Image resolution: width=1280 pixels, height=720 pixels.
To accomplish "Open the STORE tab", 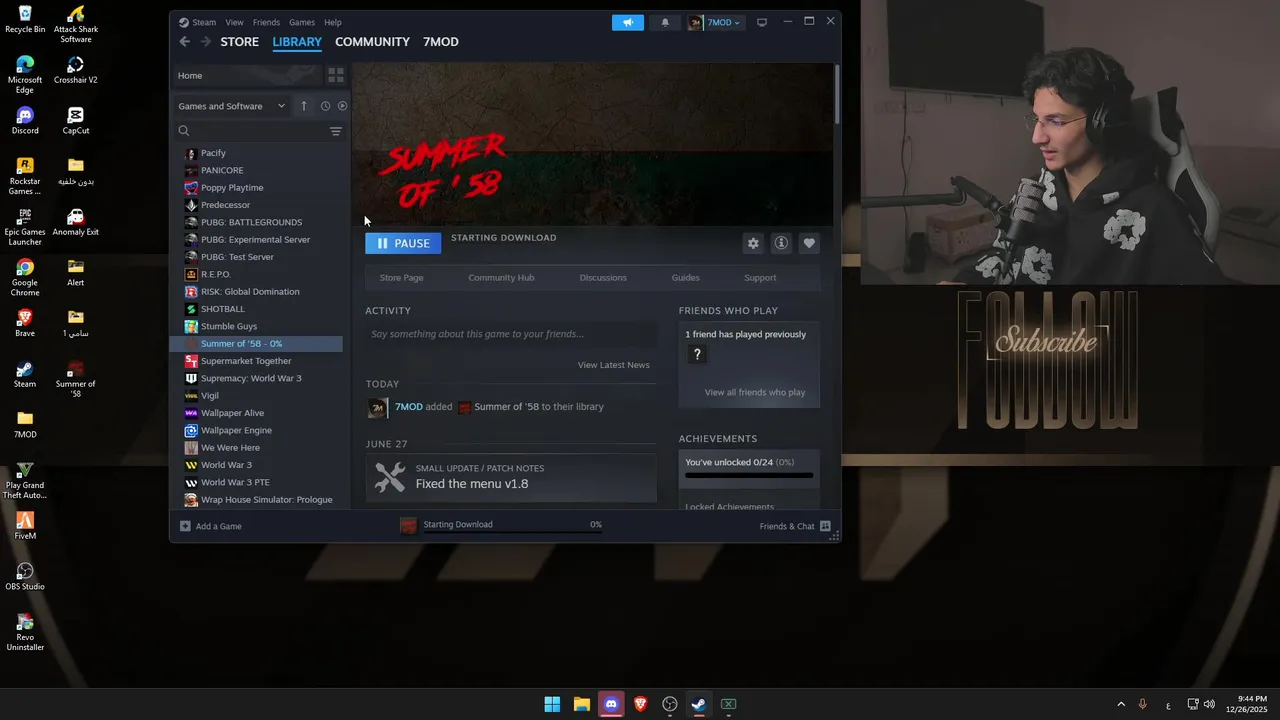I will [x=240, y=41].
